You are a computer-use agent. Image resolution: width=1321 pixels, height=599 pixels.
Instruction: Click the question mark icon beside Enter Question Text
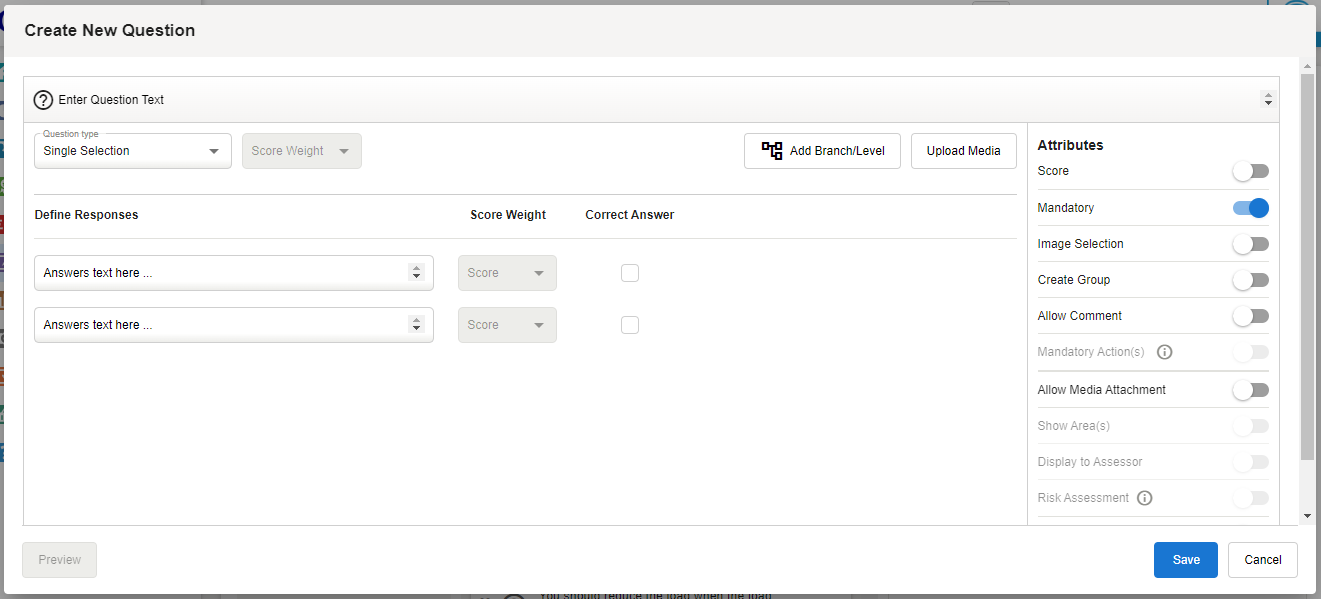(43, 100)
